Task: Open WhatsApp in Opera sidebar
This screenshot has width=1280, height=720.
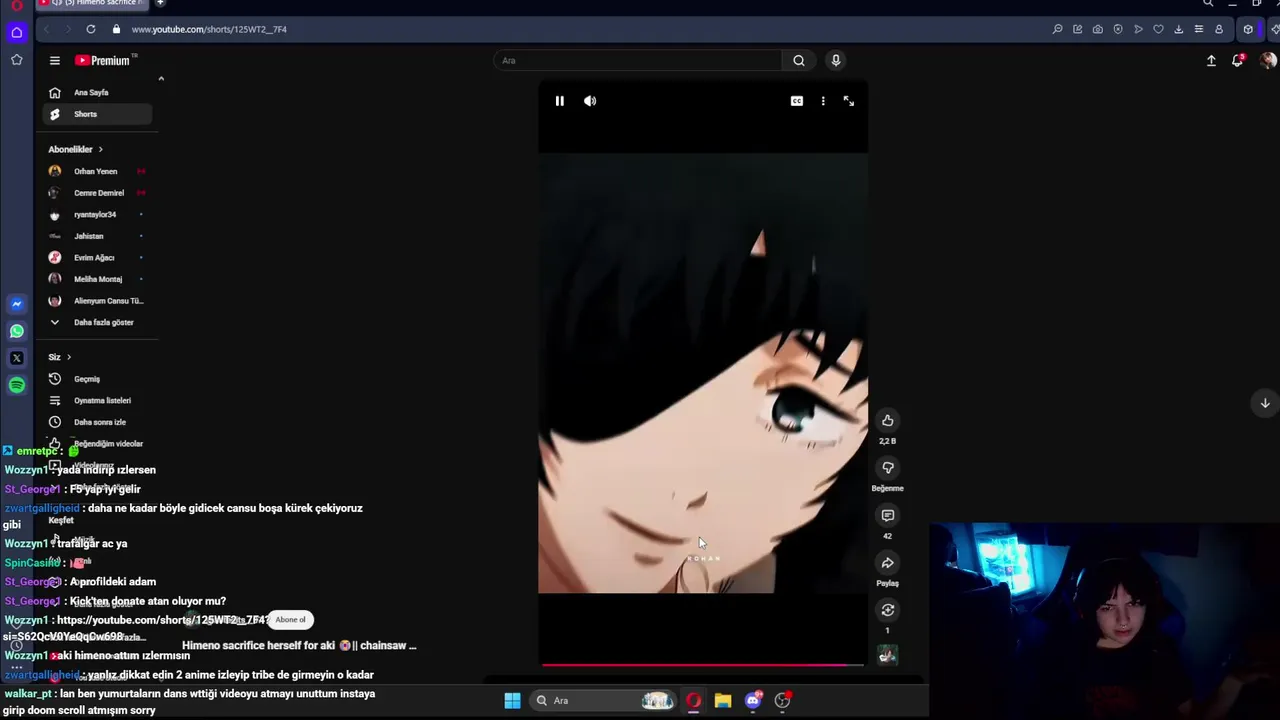Action: 17,331
